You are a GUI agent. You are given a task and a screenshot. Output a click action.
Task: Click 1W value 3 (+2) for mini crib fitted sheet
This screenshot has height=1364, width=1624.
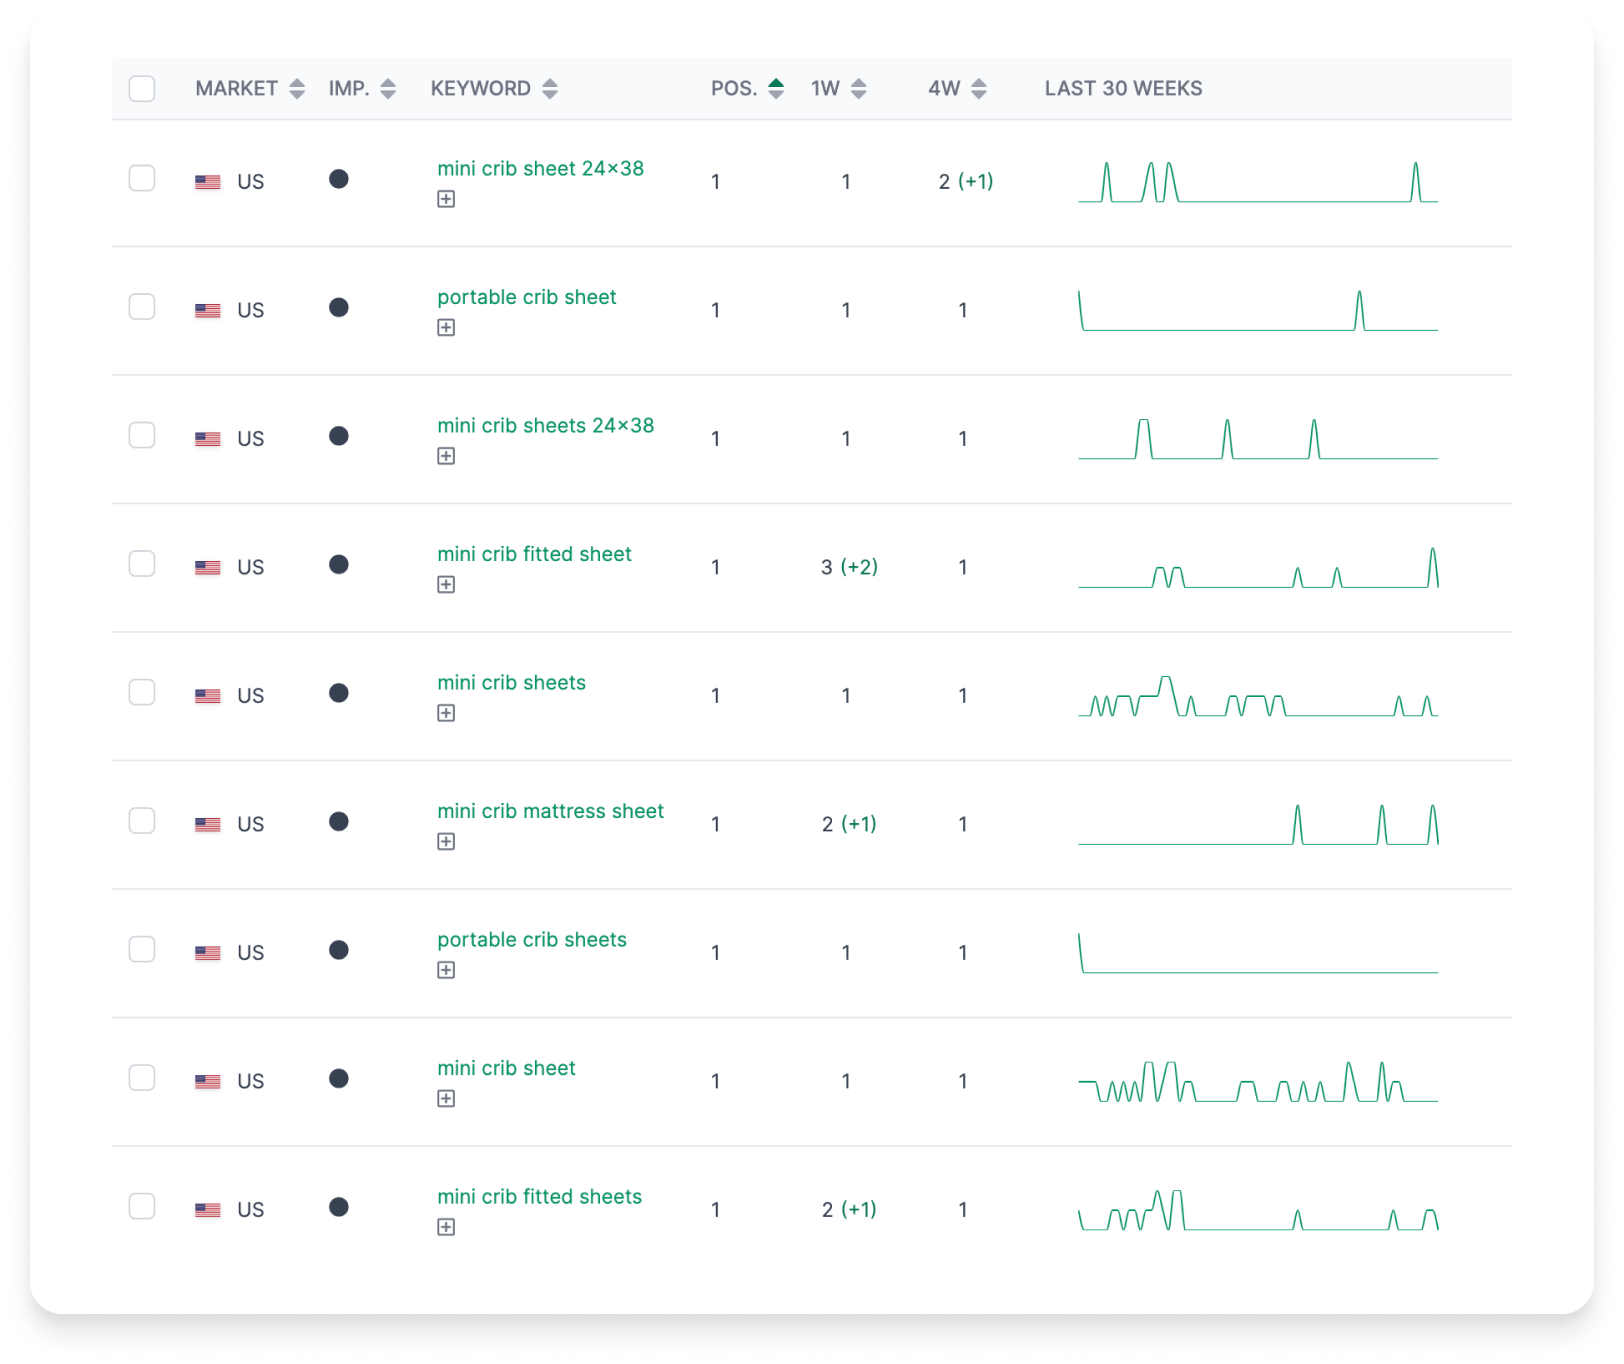coord(849,567)
